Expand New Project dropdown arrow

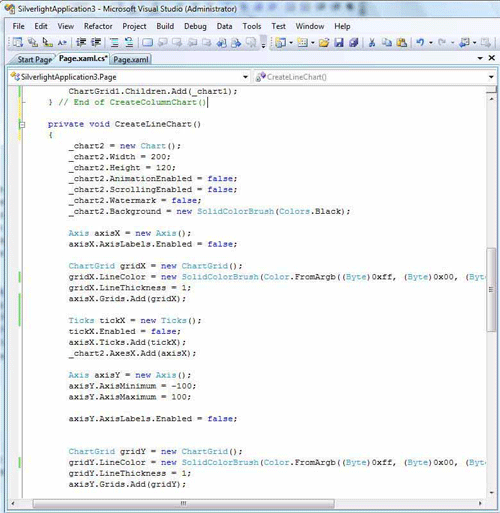point(291,43)
